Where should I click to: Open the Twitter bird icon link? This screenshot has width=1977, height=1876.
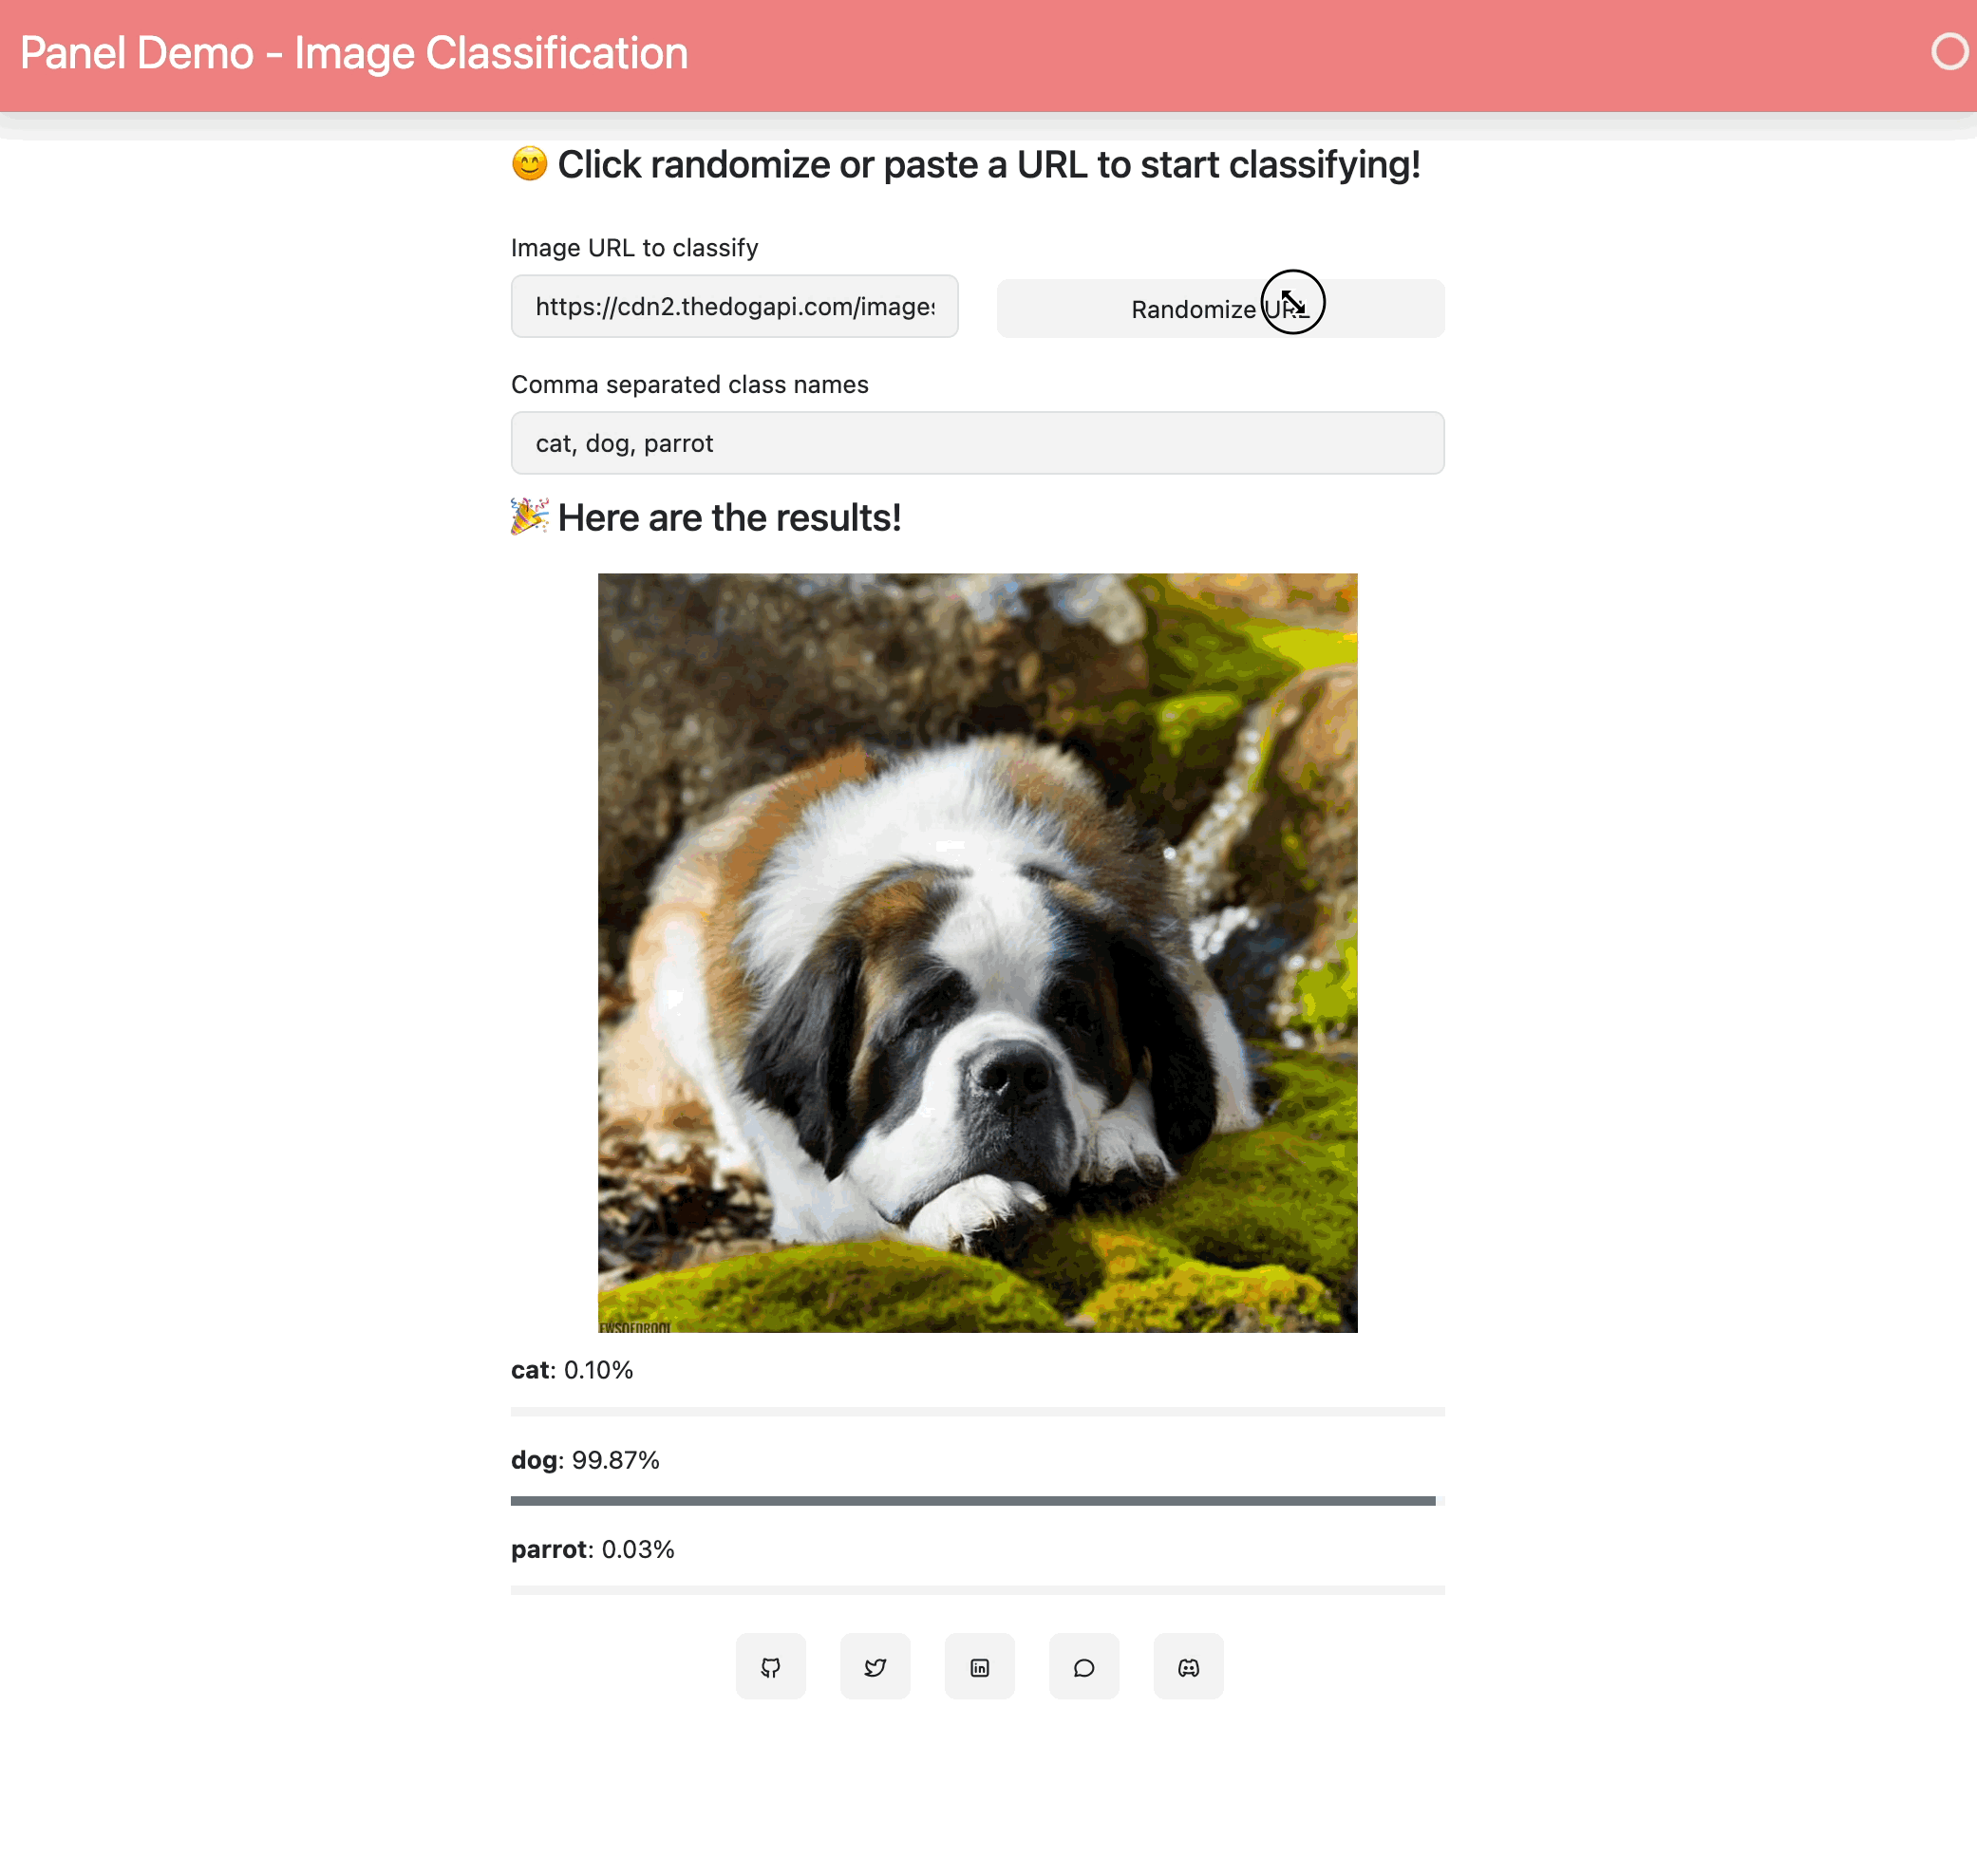[875, 1667]
